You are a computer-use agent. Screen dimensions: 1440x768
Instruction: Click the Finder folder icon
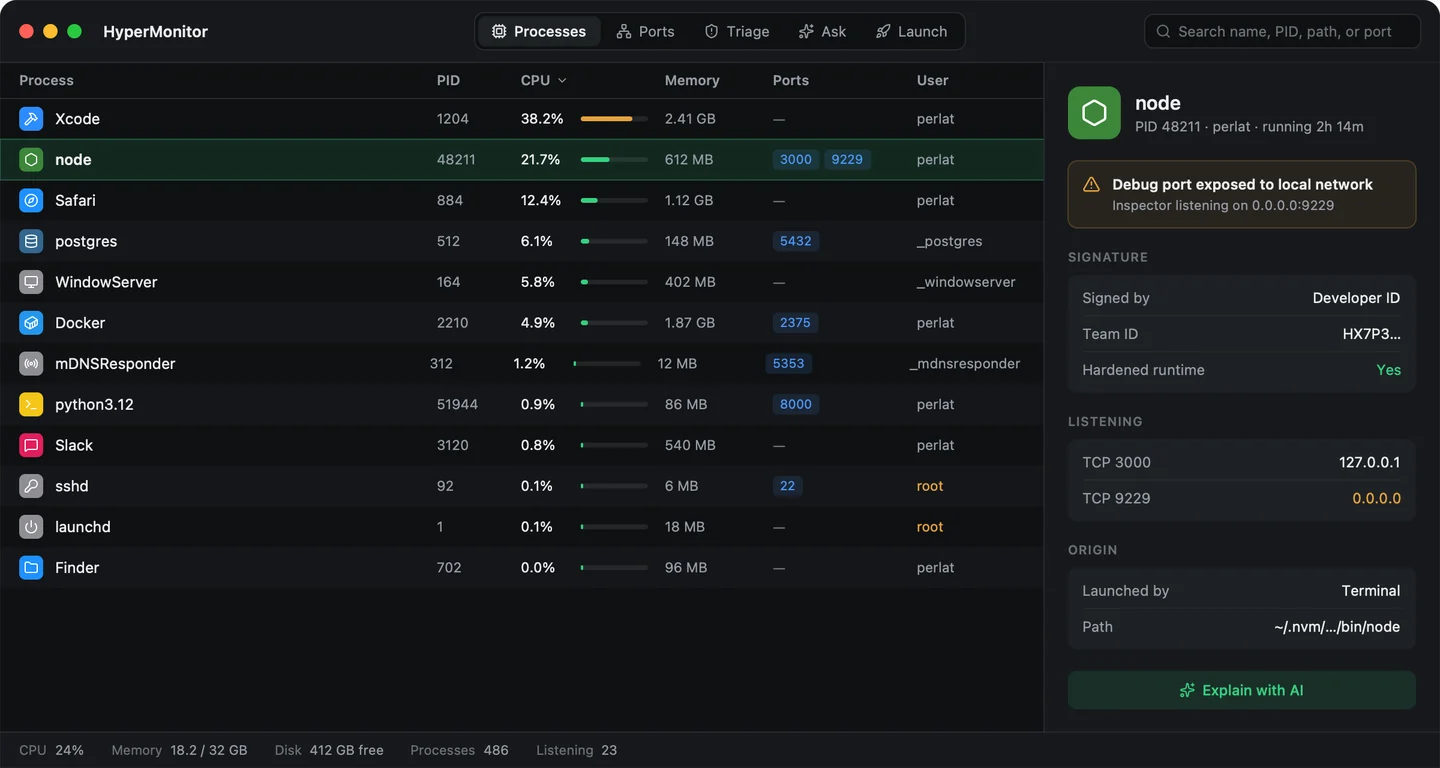point(31,568)
